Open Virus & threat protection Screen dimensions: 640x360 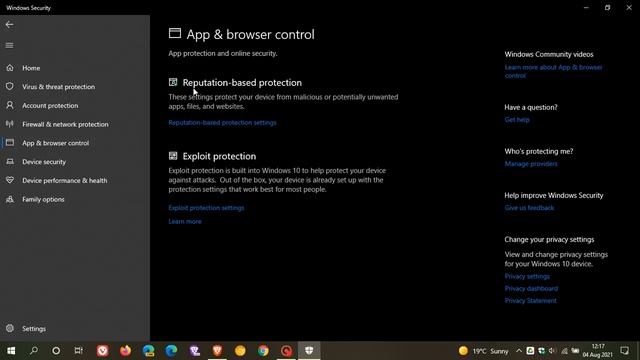(x=58, y=87)
